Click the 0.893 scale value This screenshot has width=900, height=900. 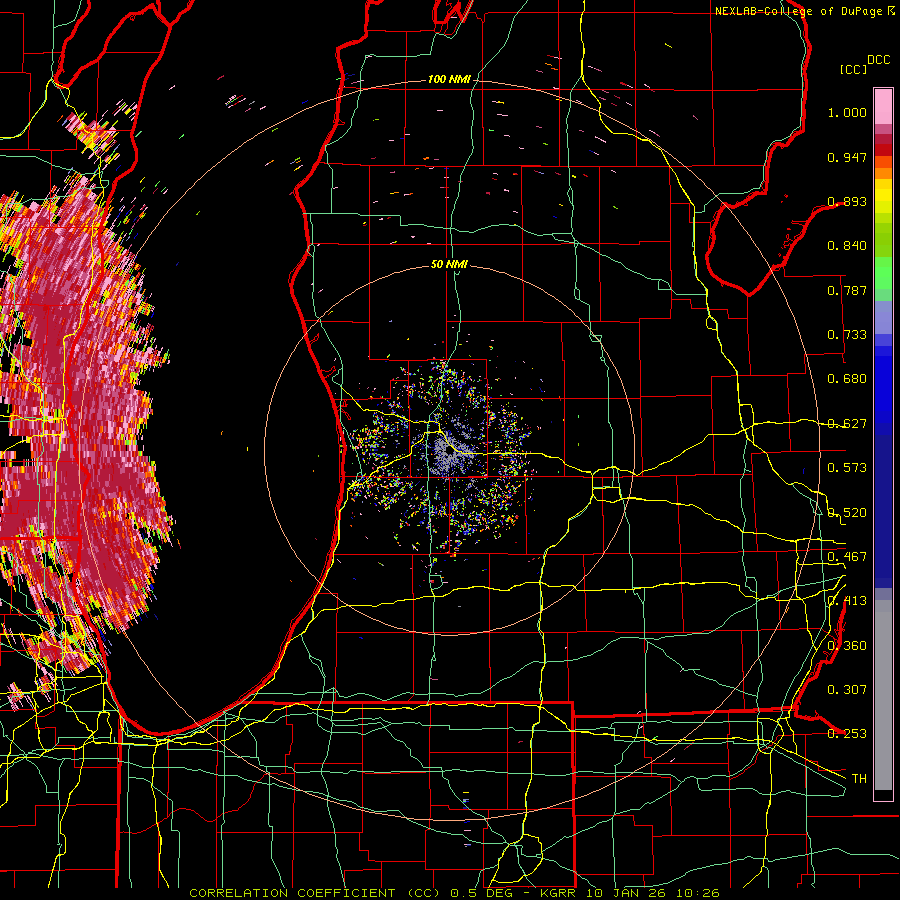click(847, 201)
